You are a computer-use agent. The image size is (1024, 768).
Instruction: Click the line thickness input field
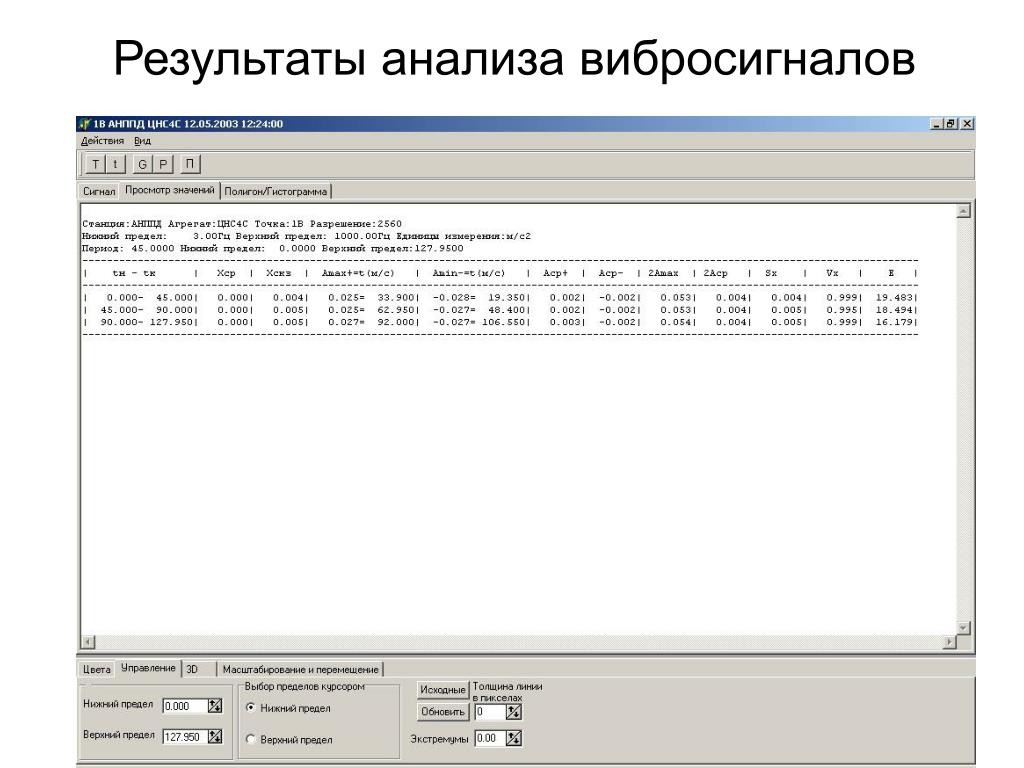click(490, 712)
